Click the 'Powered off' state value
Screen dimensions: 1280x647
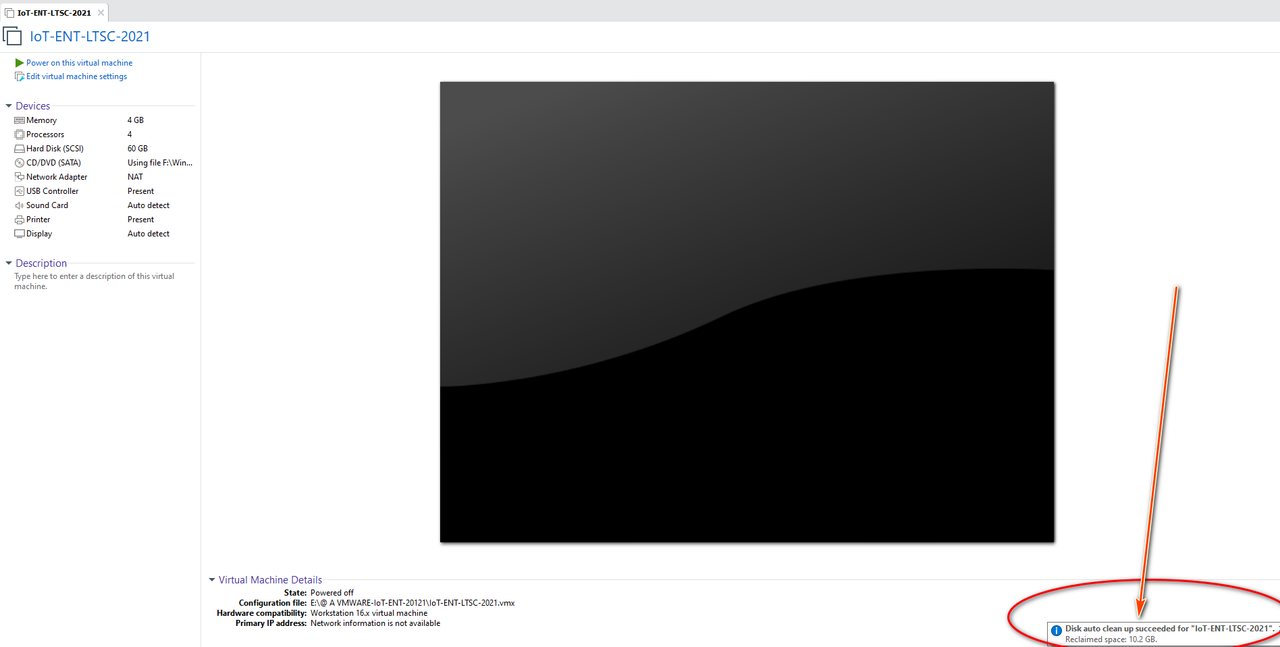coord(332,593)
